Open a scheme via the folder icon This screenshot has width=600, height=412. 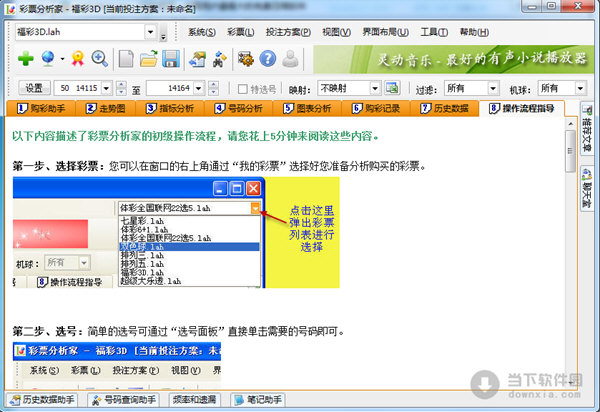click(x=148, y=59)
